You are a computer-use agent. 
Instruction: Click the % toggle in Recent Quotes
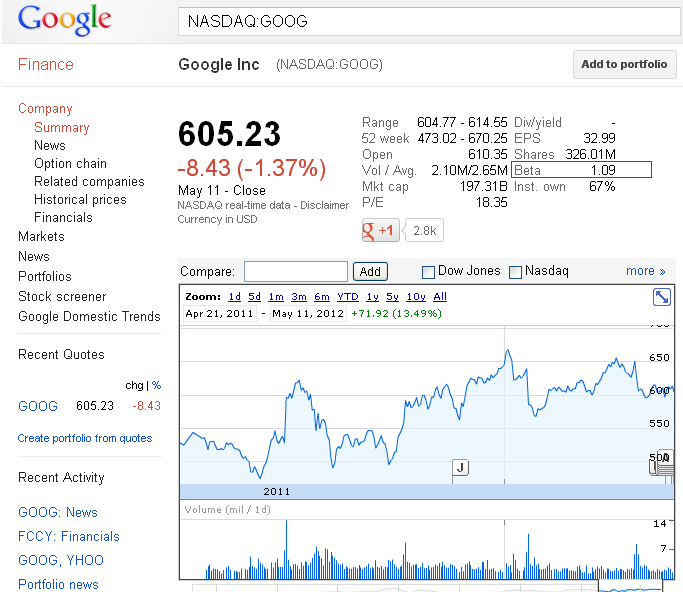pyautogui.click(x=156, y=385)
